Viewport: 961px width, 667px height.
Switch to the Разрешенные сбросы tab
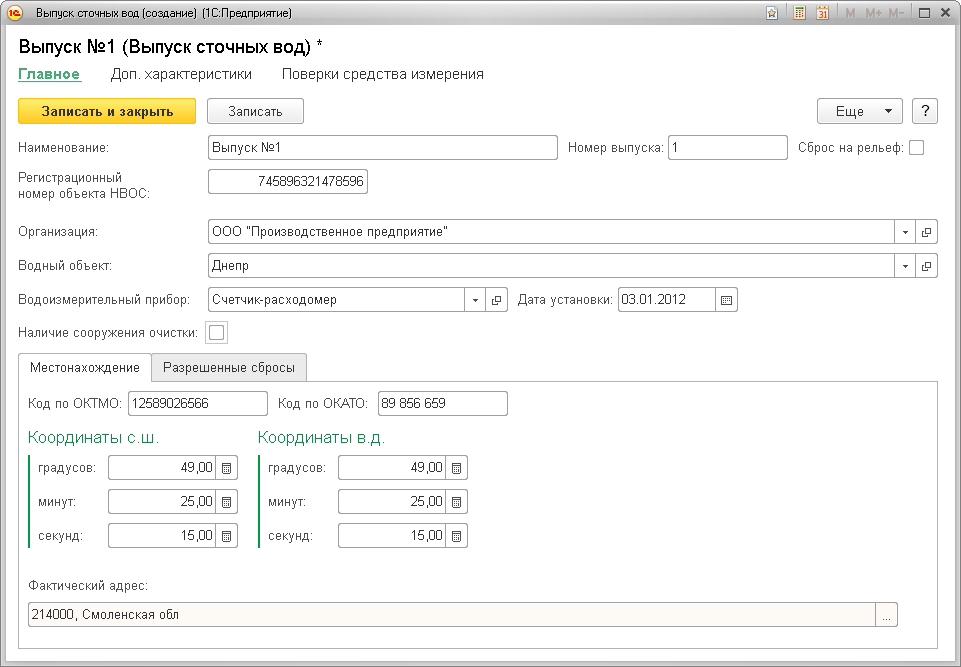pyautogui.click(x=229, y=368)
